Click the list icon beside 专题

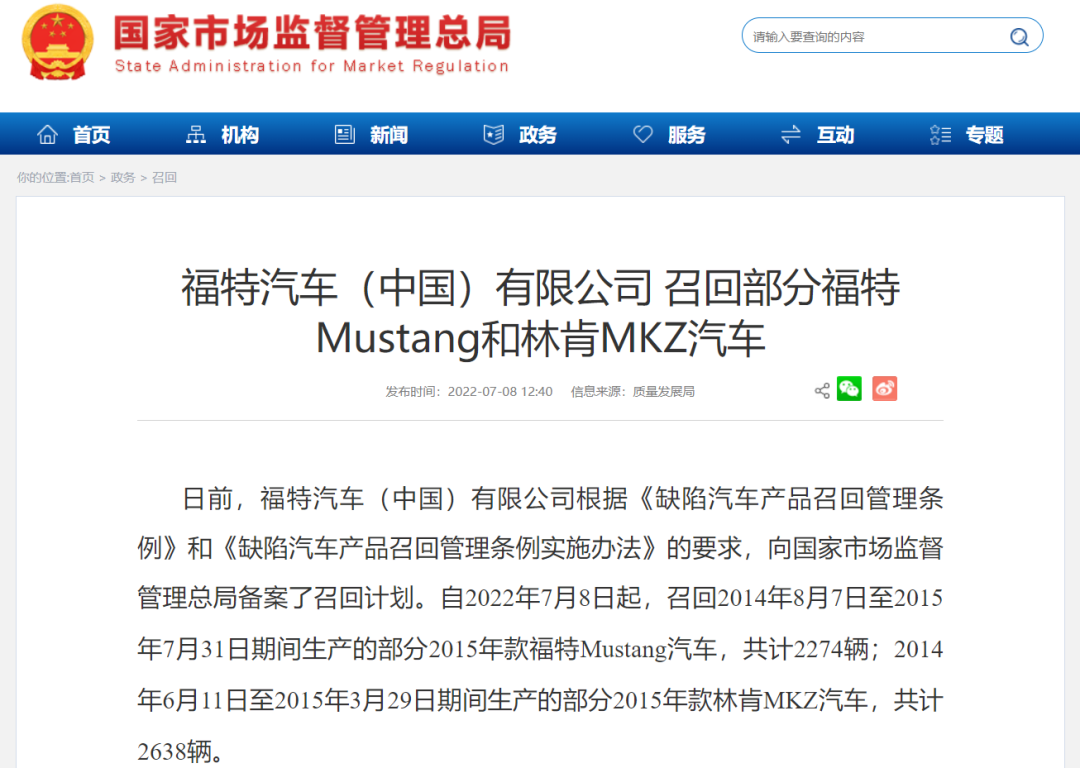coord(940,135)
